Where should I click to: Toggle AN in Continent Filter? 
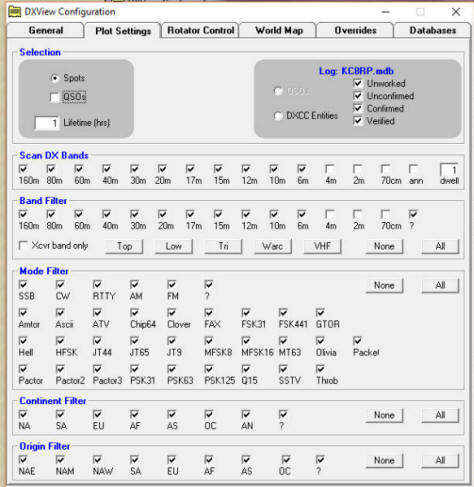click(x=246, y=414)
